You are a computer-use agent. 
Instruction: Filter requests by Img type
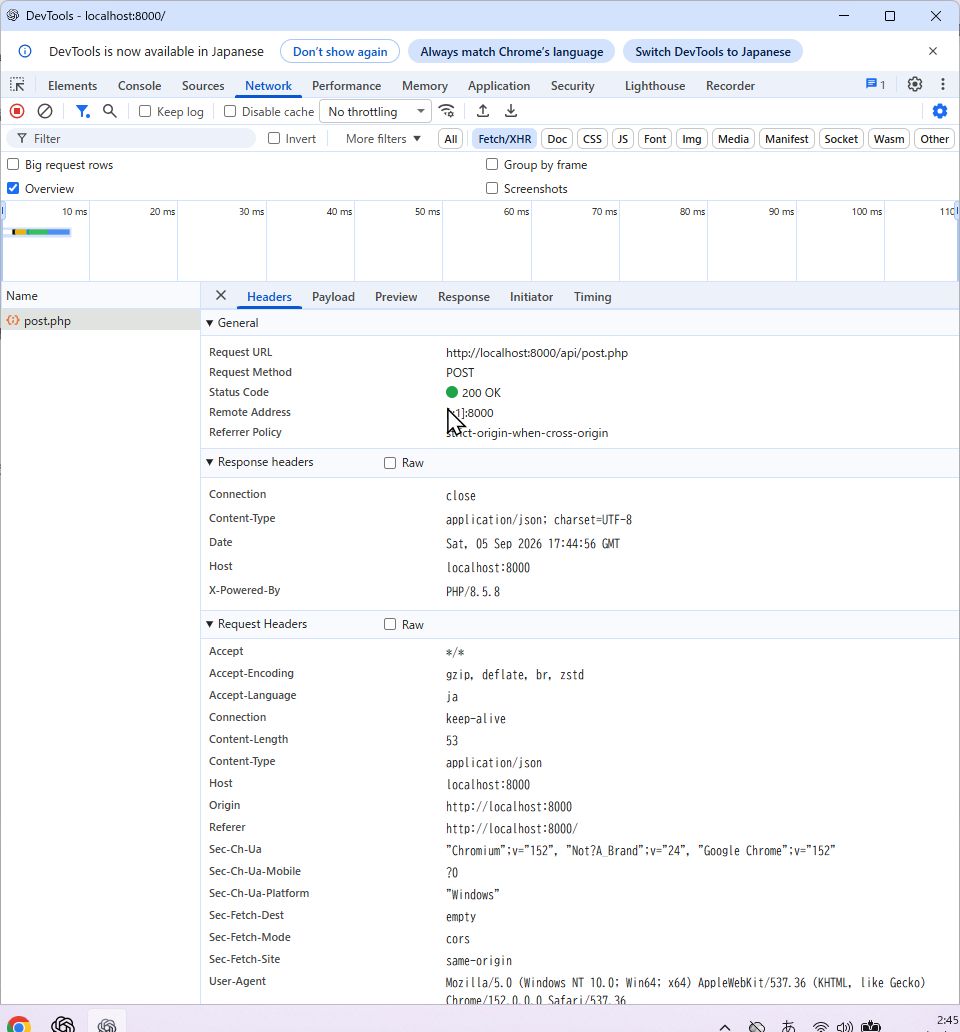pyautogui.click(x=692, y=139)
